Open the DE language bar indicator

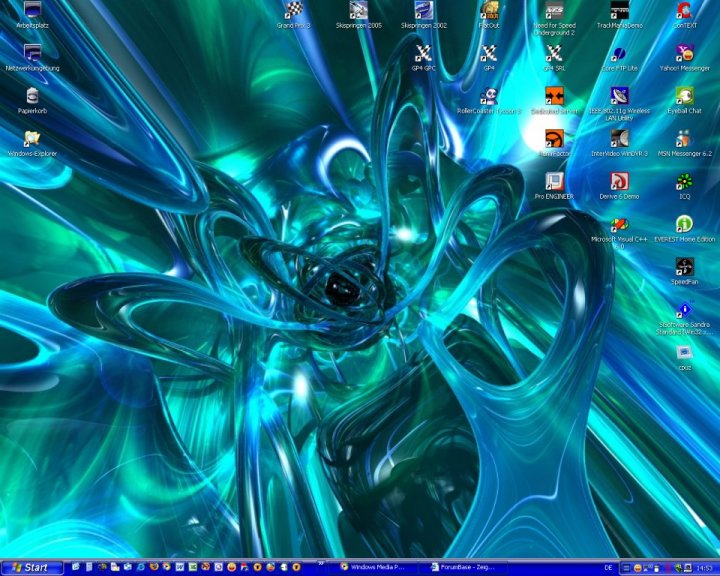click(x=608, y=568)
